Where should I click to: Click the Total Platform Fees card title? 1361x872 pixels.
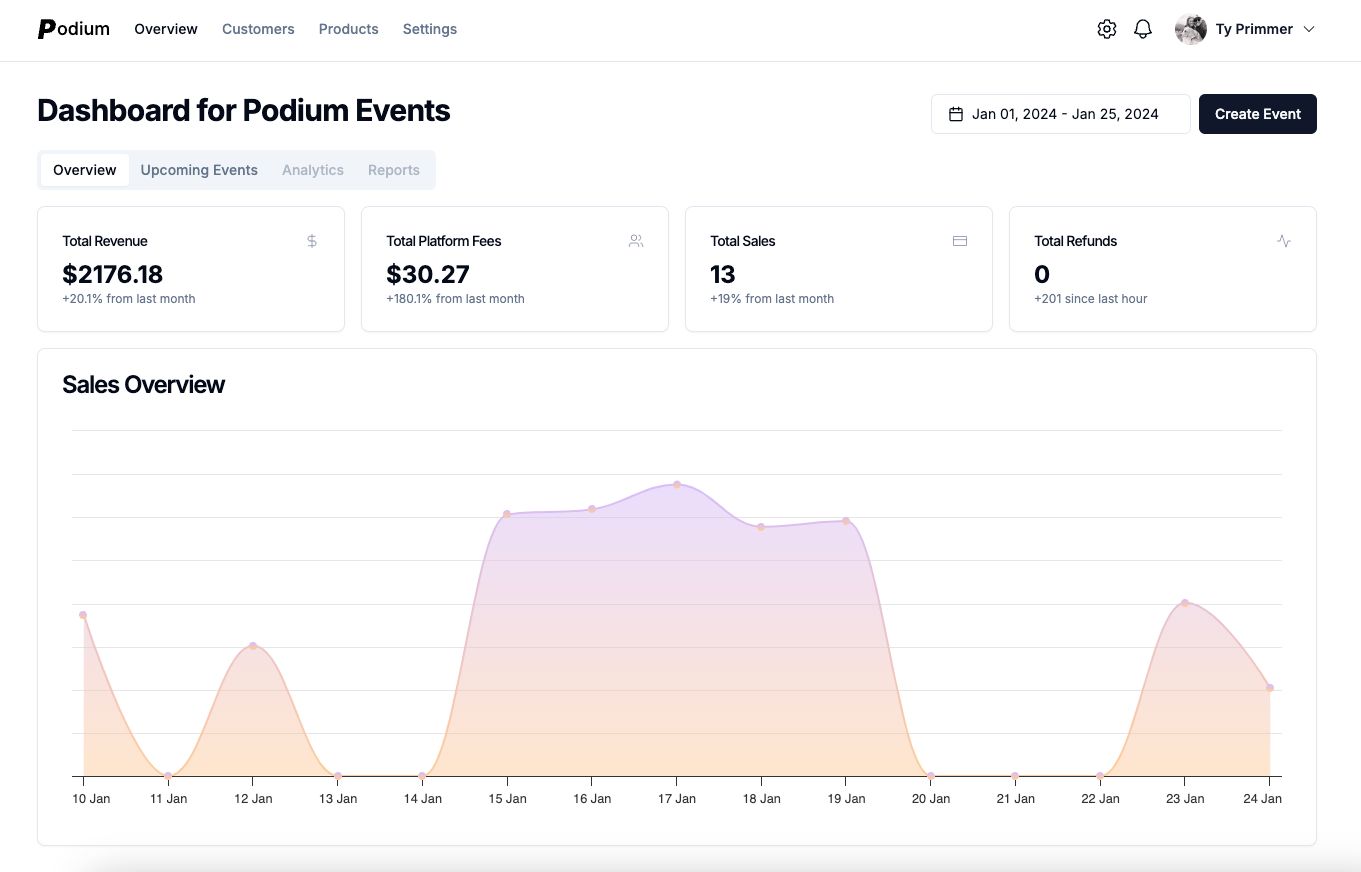(444, 241)
